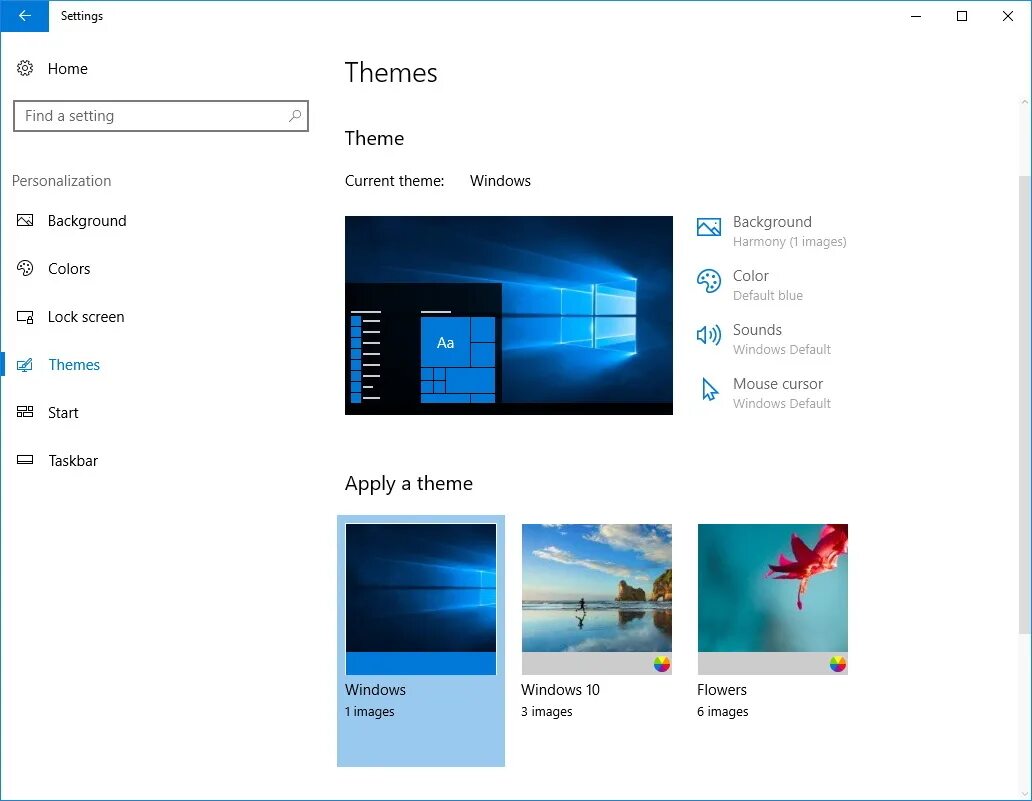Open Color Default blue setting
Image resolution: width=1032 pixels, height=801 pixels.
[750, 285]
